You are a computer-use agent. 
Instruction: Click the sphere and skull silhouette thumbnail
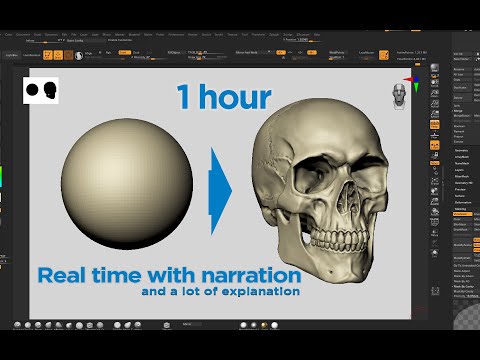coord(41,90)
